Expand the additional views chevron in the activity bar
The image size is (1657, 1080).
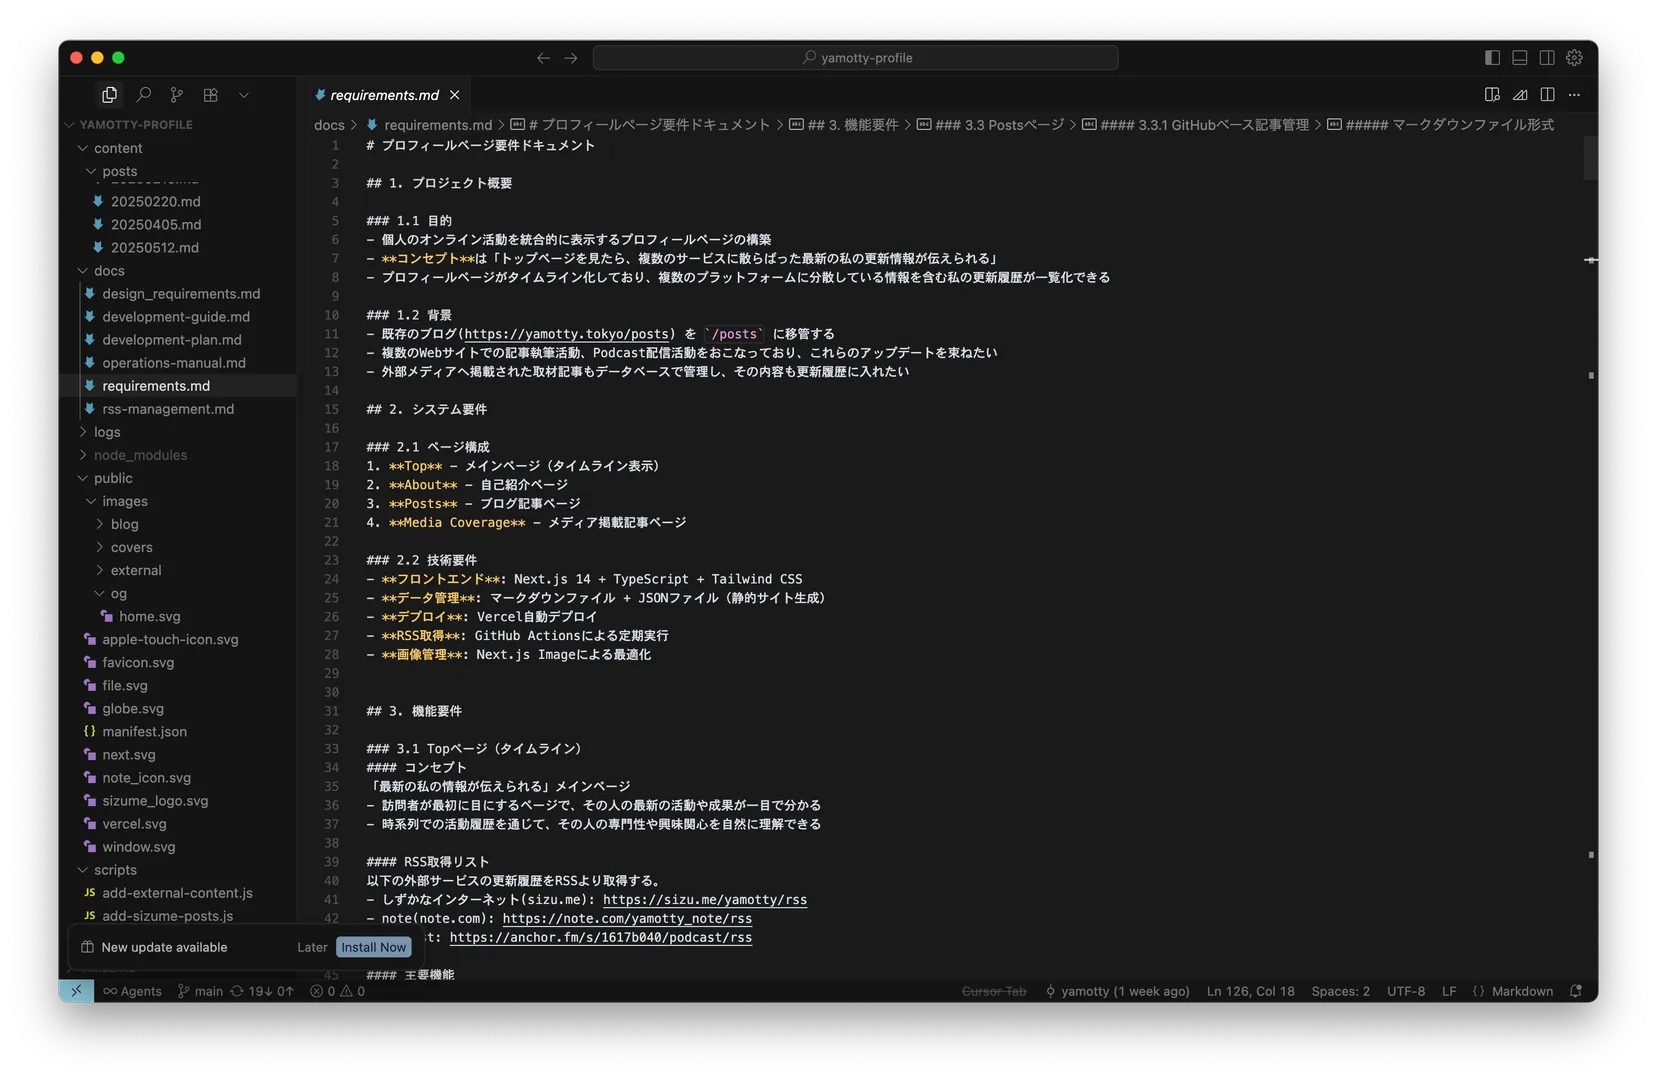point(243,95)
